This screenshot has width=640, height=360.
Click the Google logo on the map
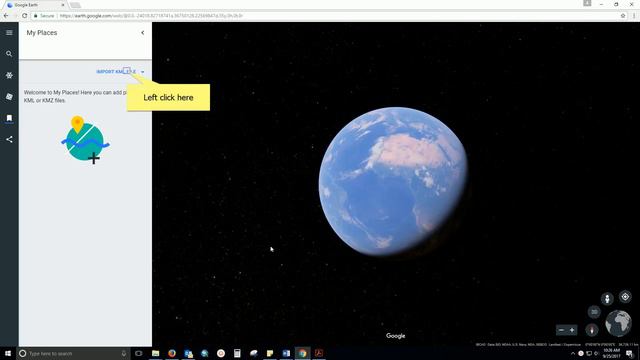tap(396, 336)
